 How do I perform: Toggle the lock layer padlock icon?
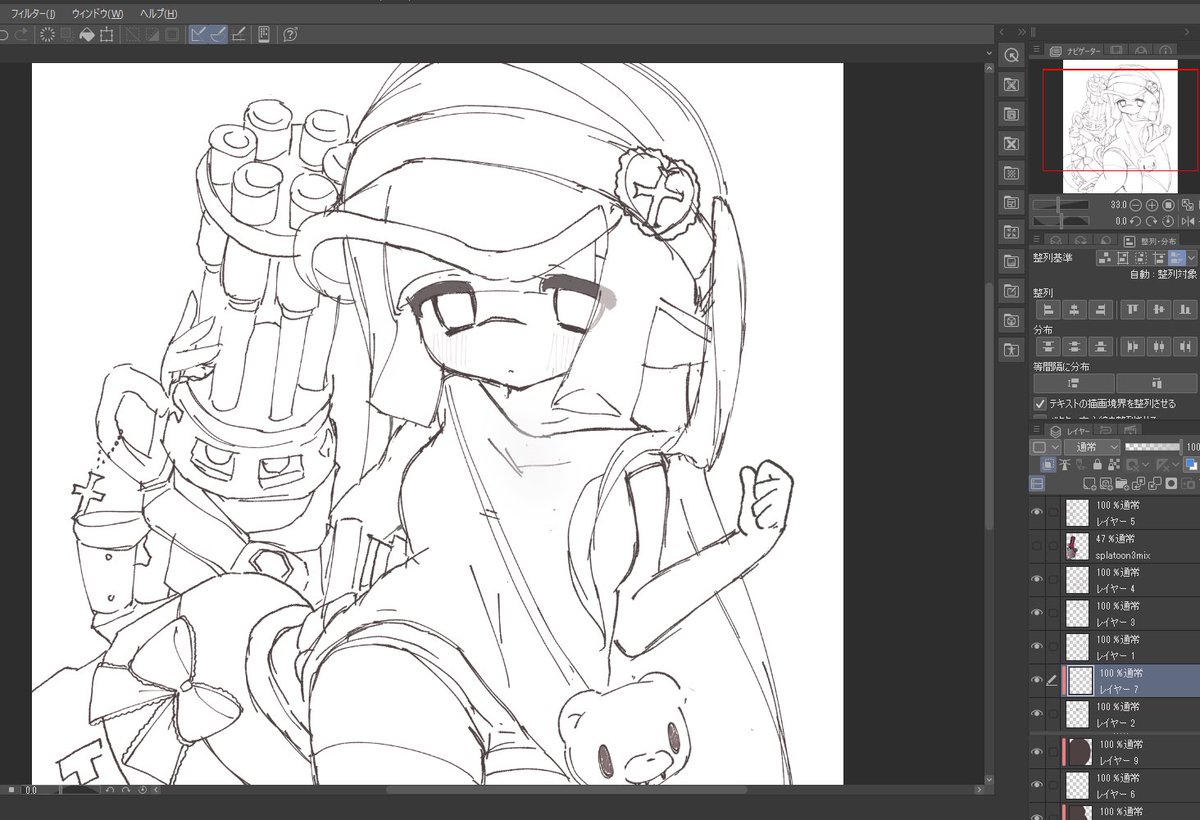[1097, 465]
